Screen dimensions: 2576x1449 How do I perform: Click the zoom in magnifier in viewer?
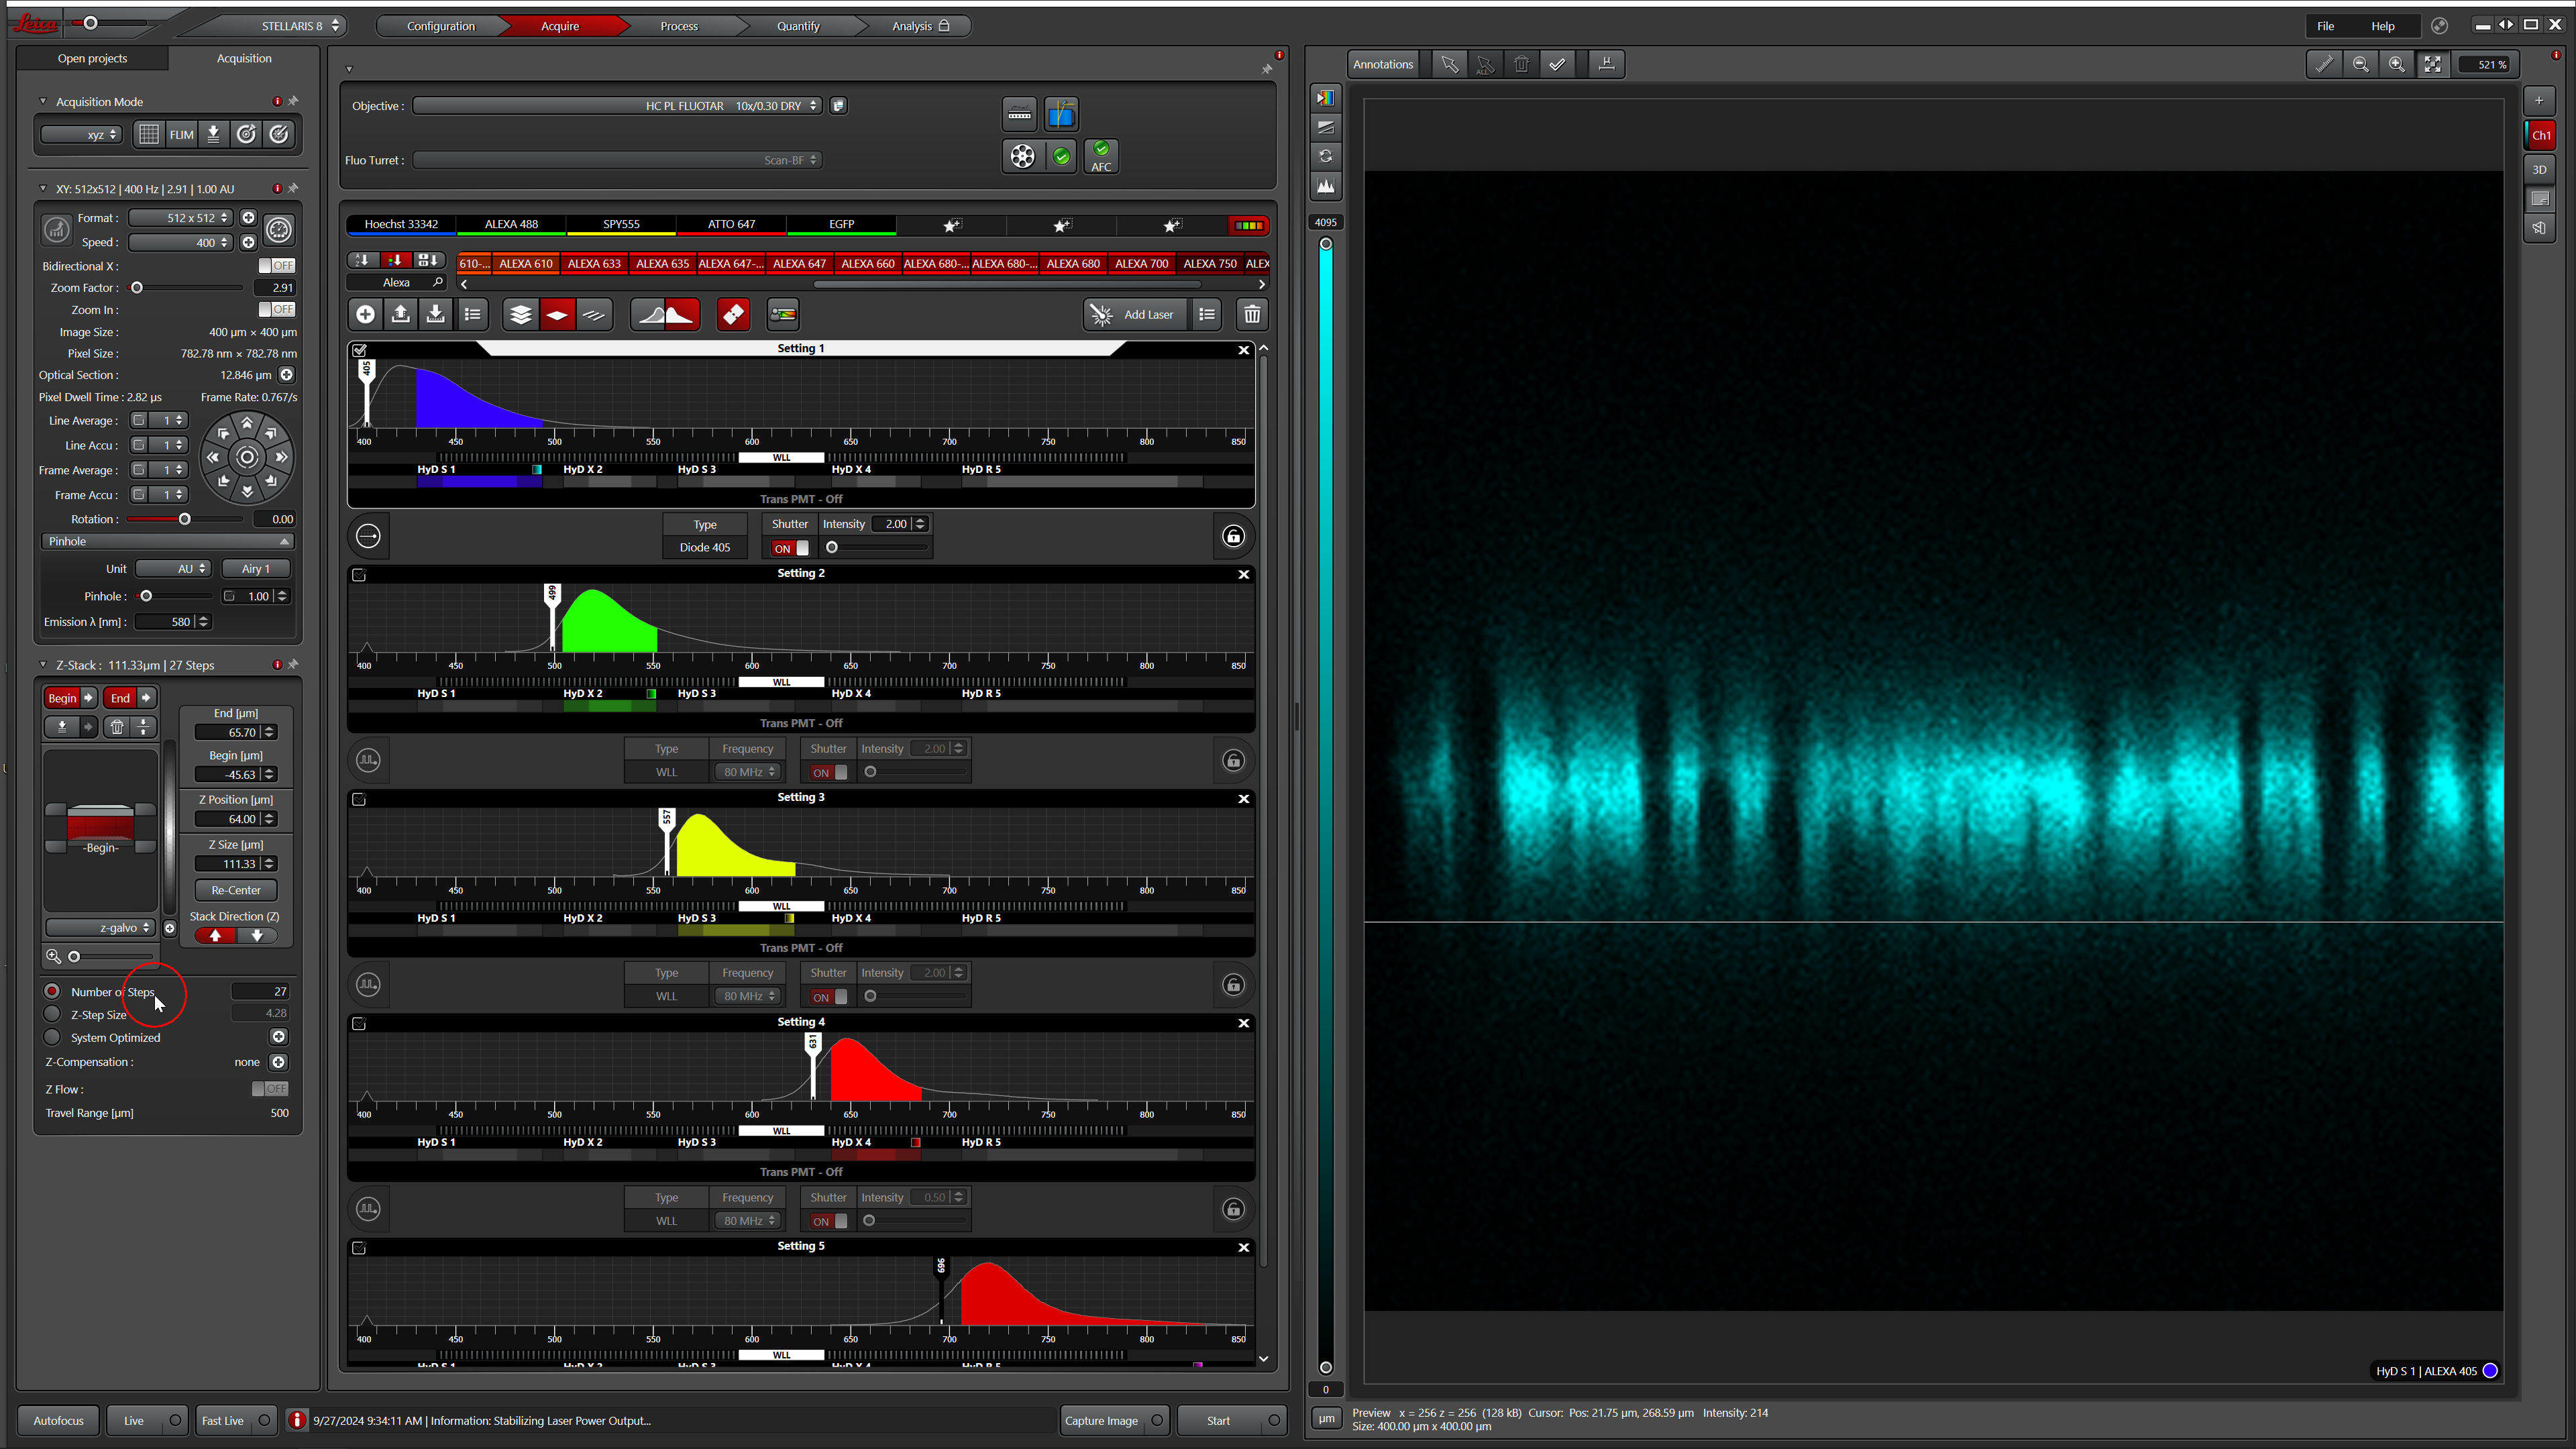click(2396, 64)
